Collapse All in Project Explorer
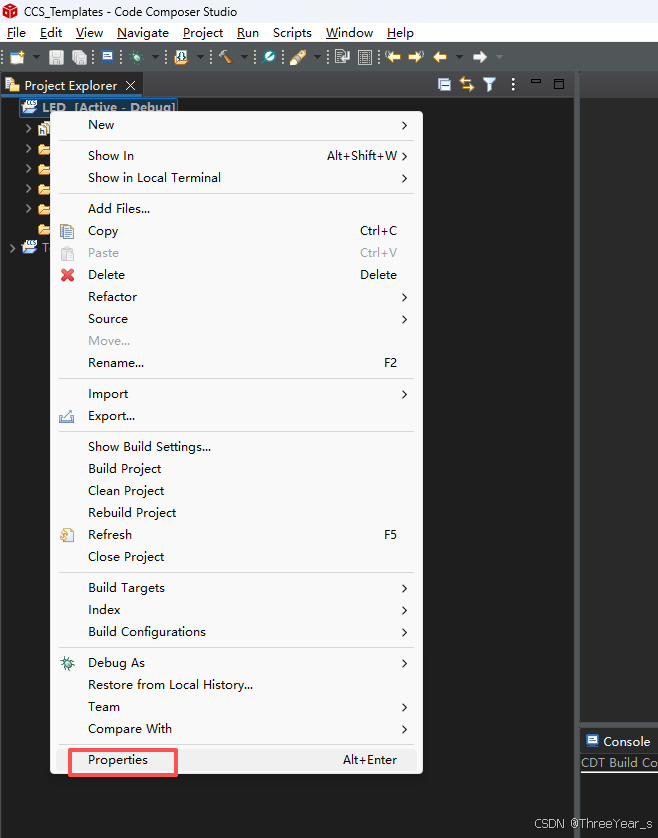658x838 pixels. 444,84
